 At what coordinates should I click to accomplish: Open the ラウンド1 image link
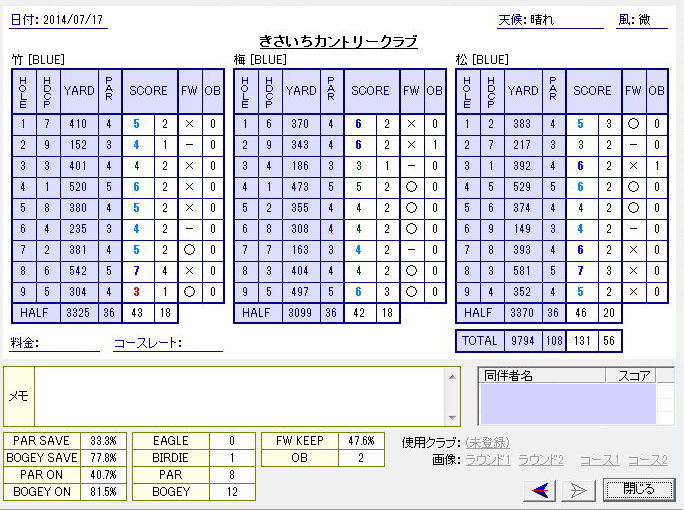click(x=488, y=460)
